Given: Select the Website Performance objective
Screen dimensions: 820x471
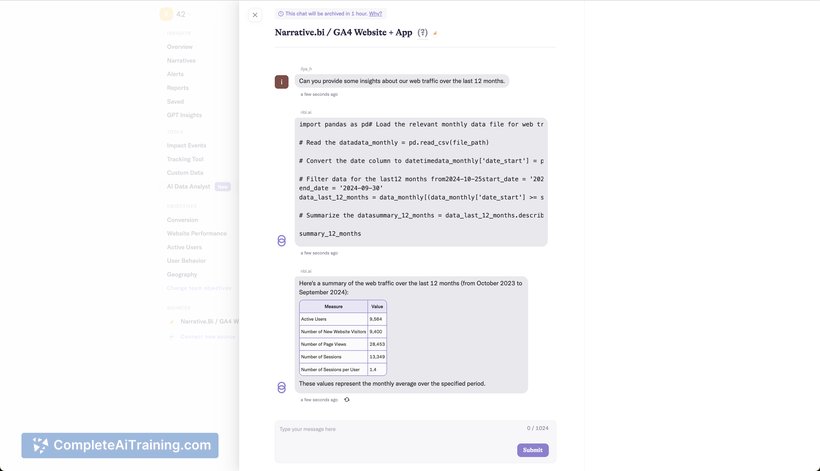Looking at the screenshot, I should 197,233.
